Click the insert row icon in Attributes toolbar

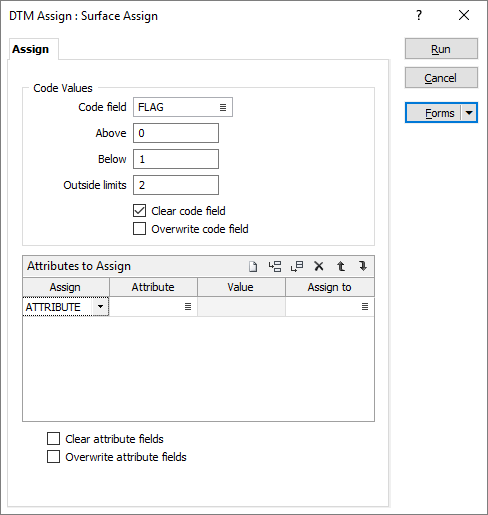click(x=275, y=266)
